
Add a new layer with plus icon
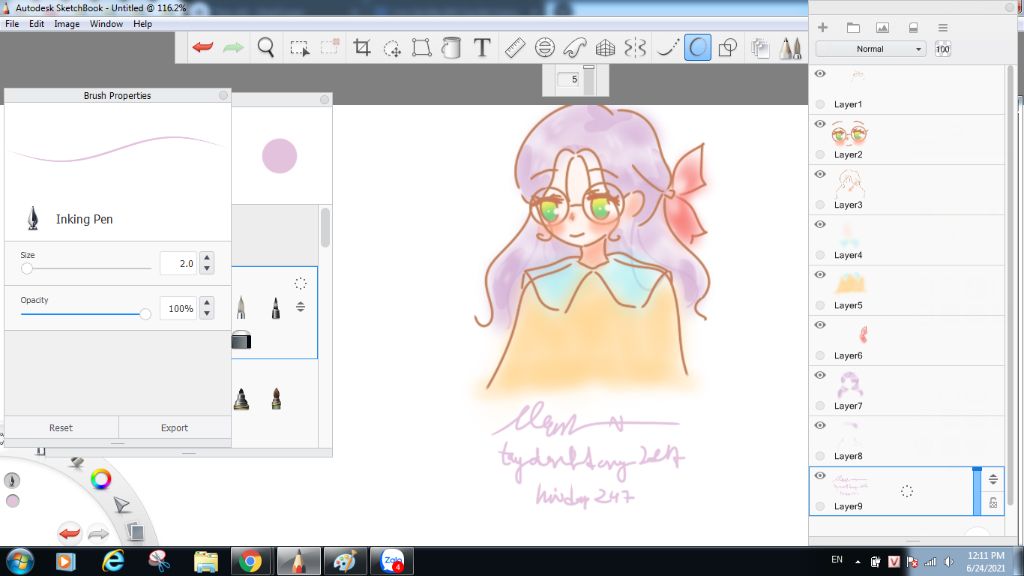[823, 27]
